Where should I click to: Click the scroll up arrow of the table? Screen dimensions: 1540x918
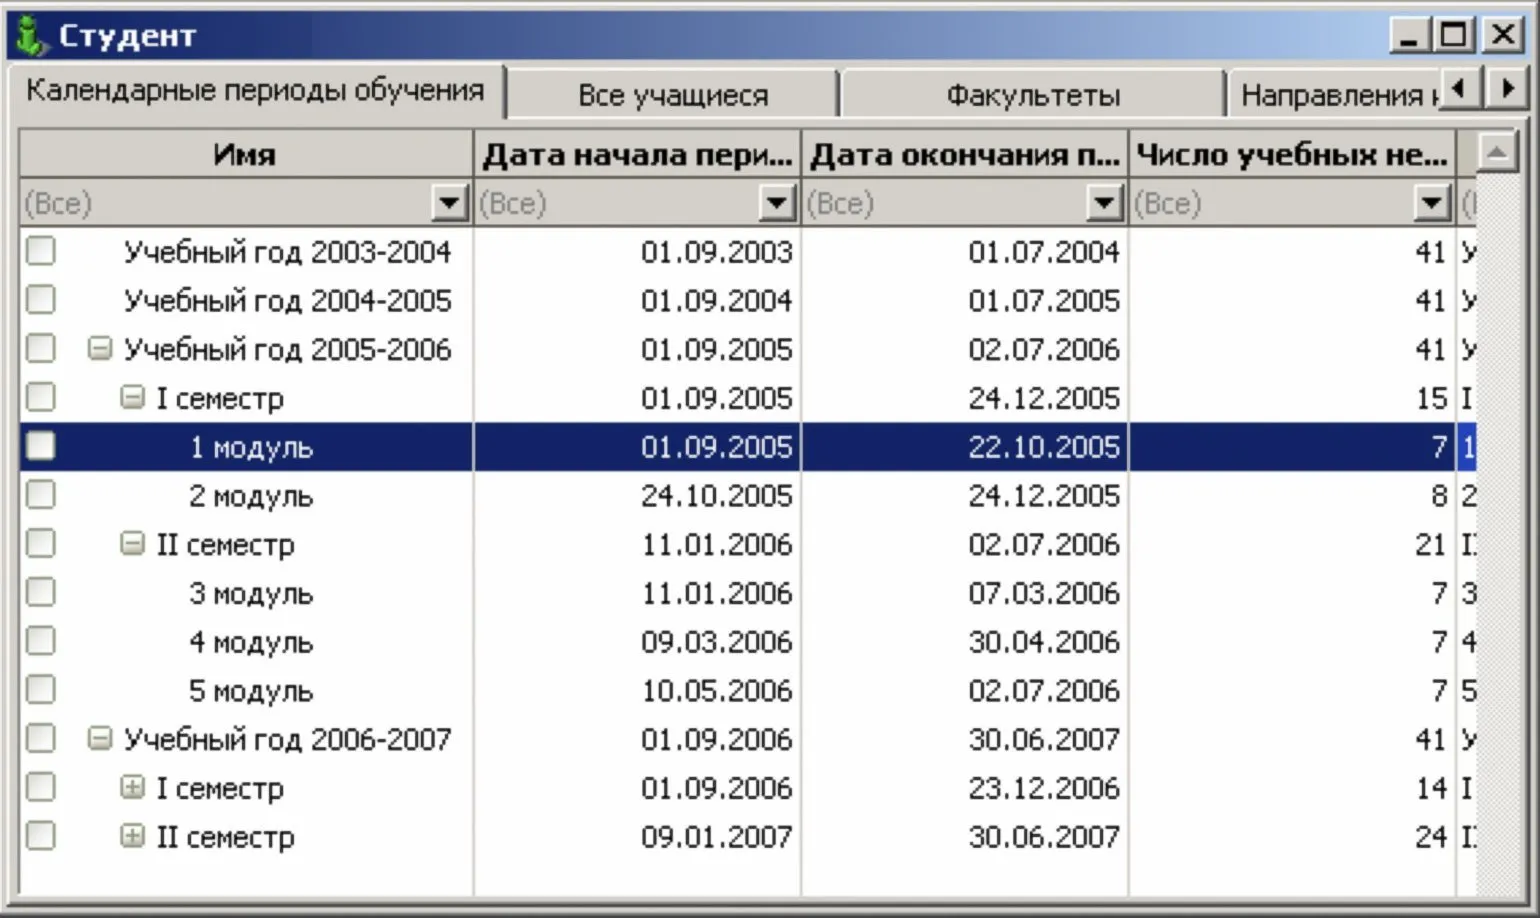[1496, 153]
